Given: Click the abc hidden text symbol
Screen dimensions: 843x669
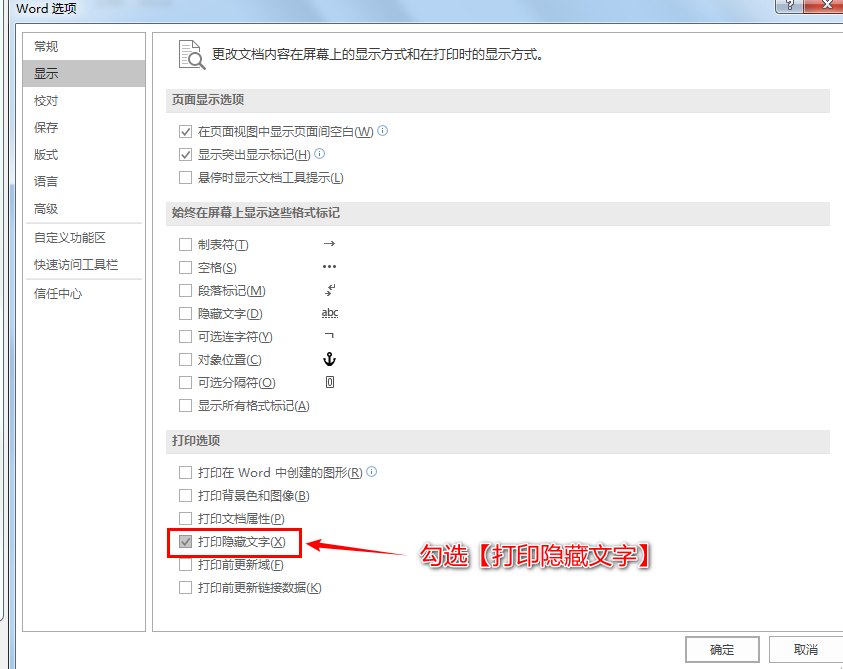Looking at the screenshot, I should pyautogui.click(x=330, y=313).
